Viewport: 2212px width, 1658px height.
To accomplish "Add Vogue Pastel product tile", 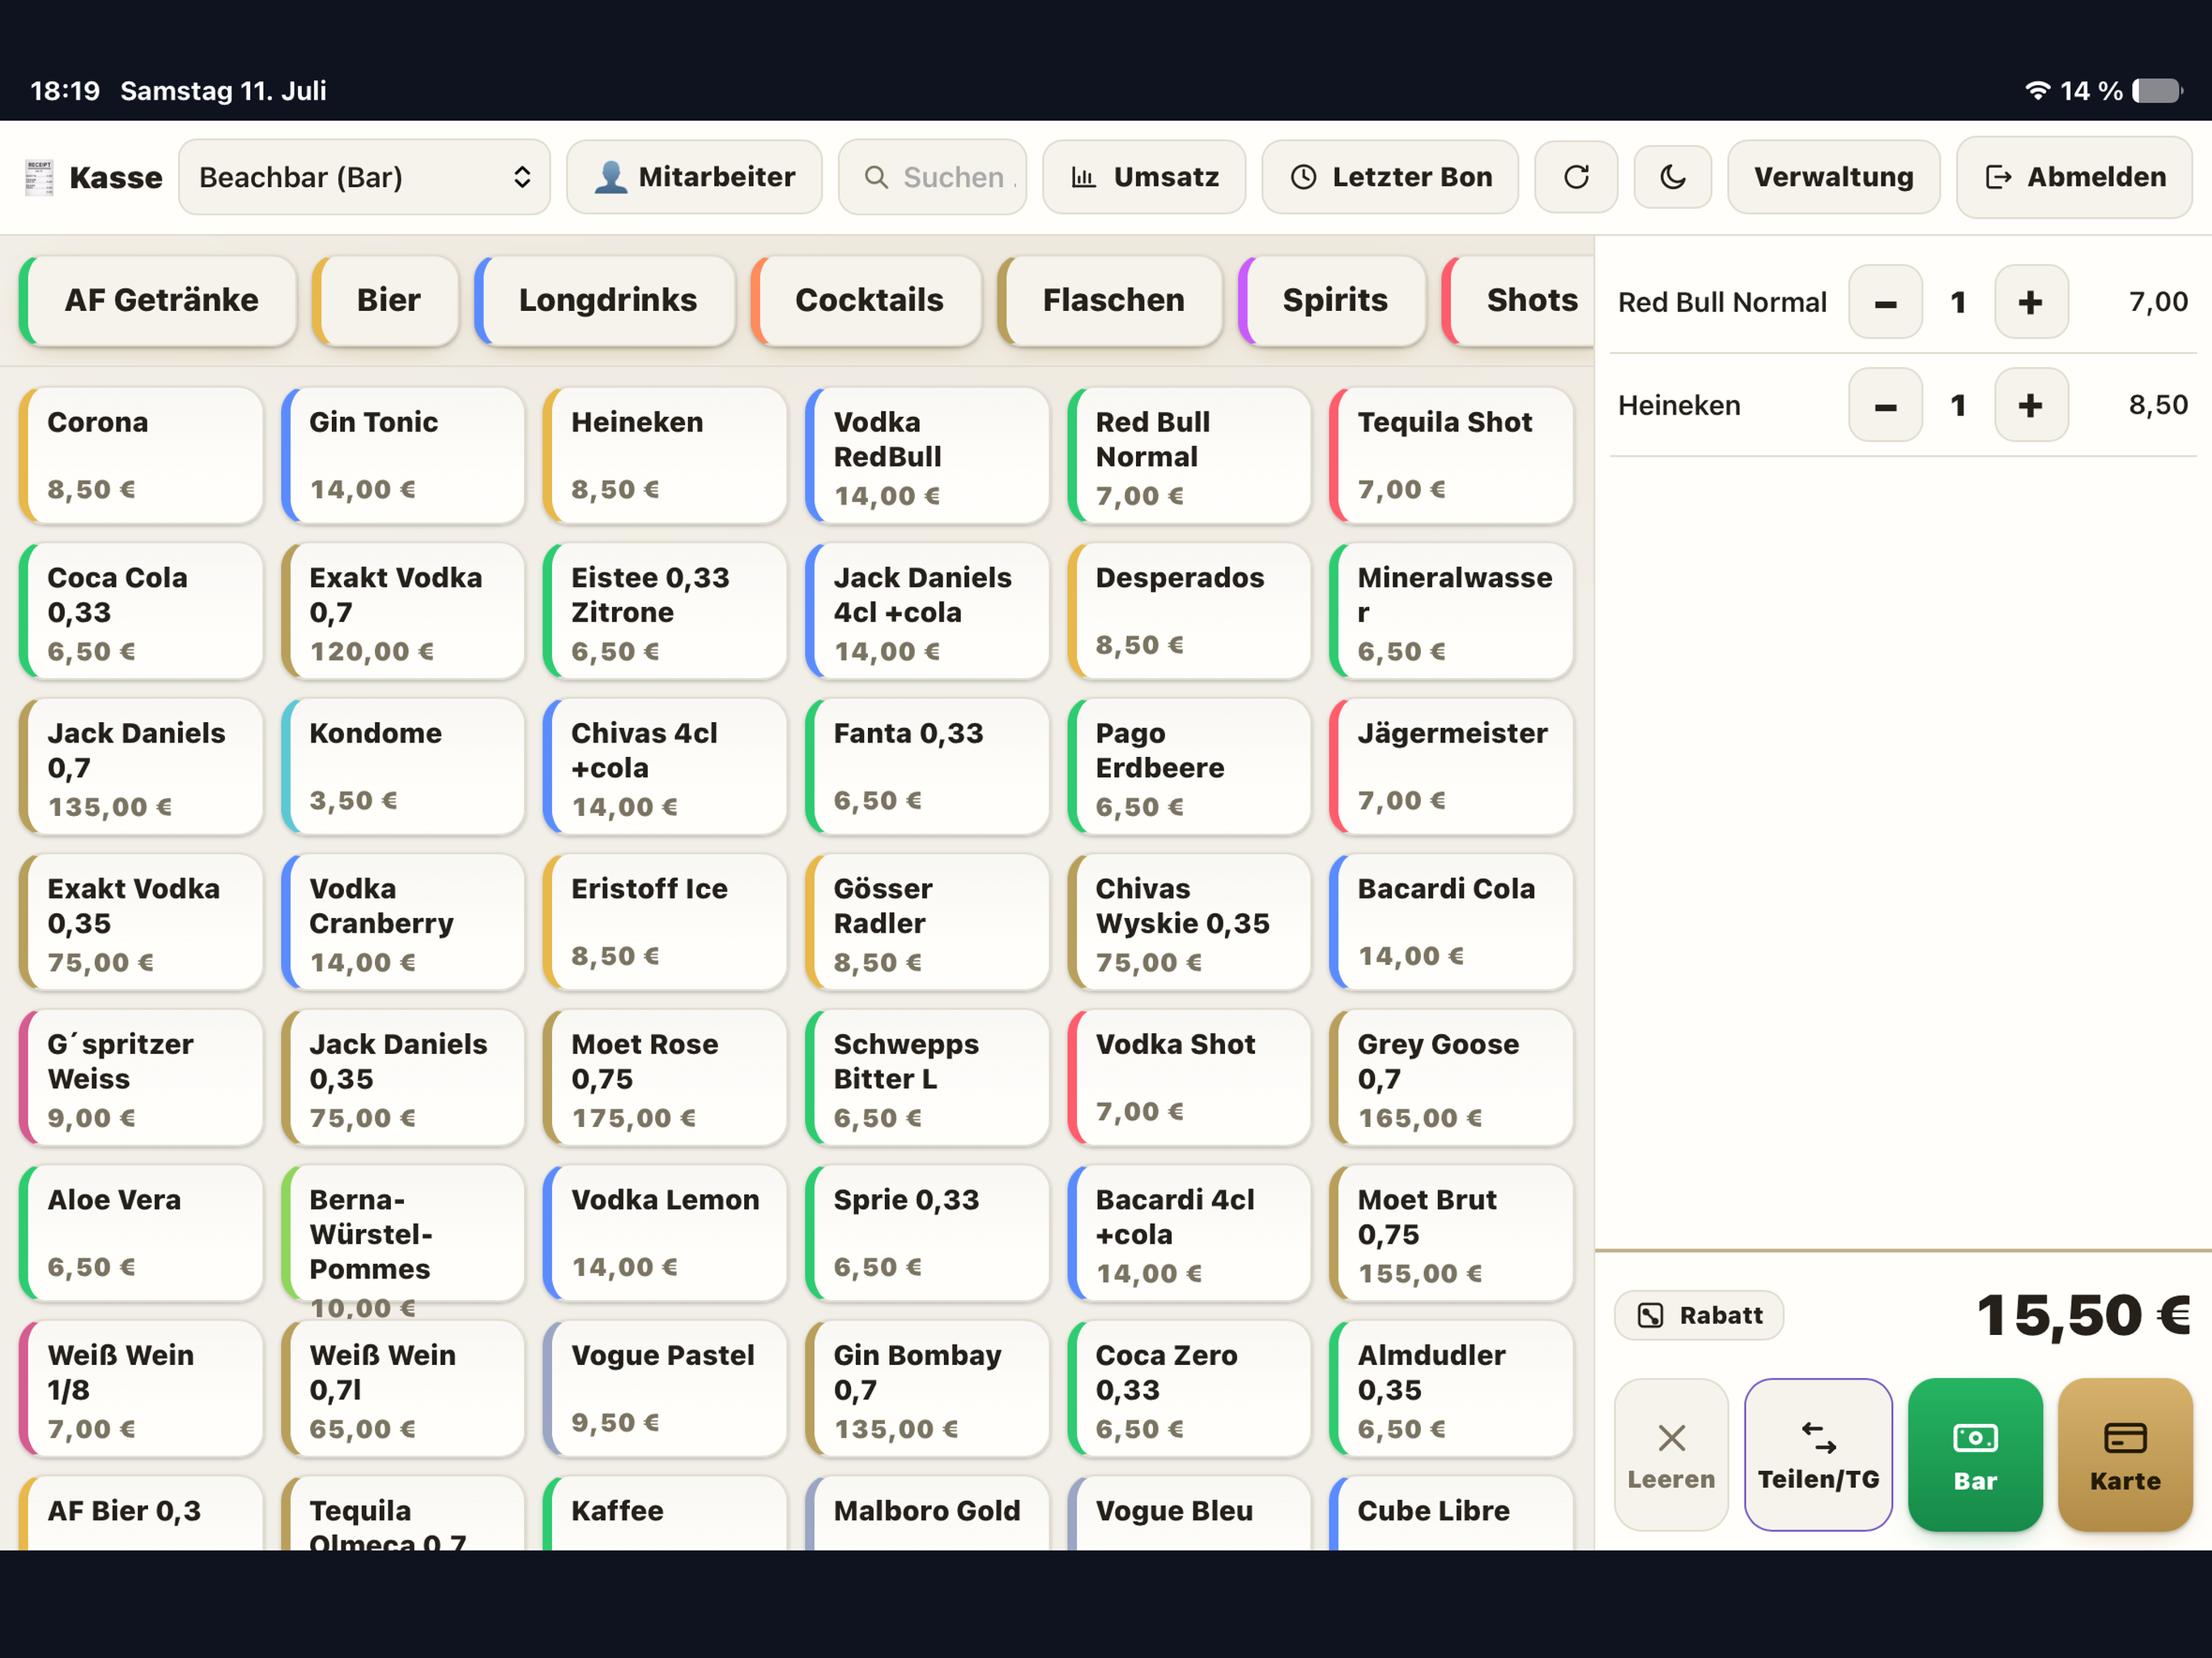I will 665,1388.
